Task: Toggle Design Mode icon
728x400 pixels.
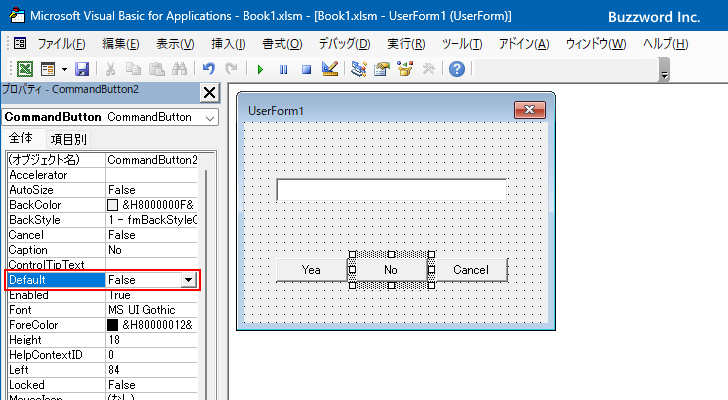Action: (x=330, y=69)
